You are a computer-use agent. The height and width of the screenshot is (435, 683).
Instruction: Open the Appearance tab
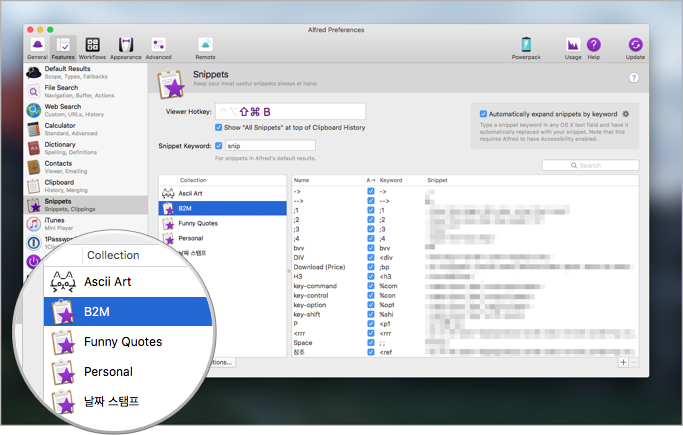point(126,48)
